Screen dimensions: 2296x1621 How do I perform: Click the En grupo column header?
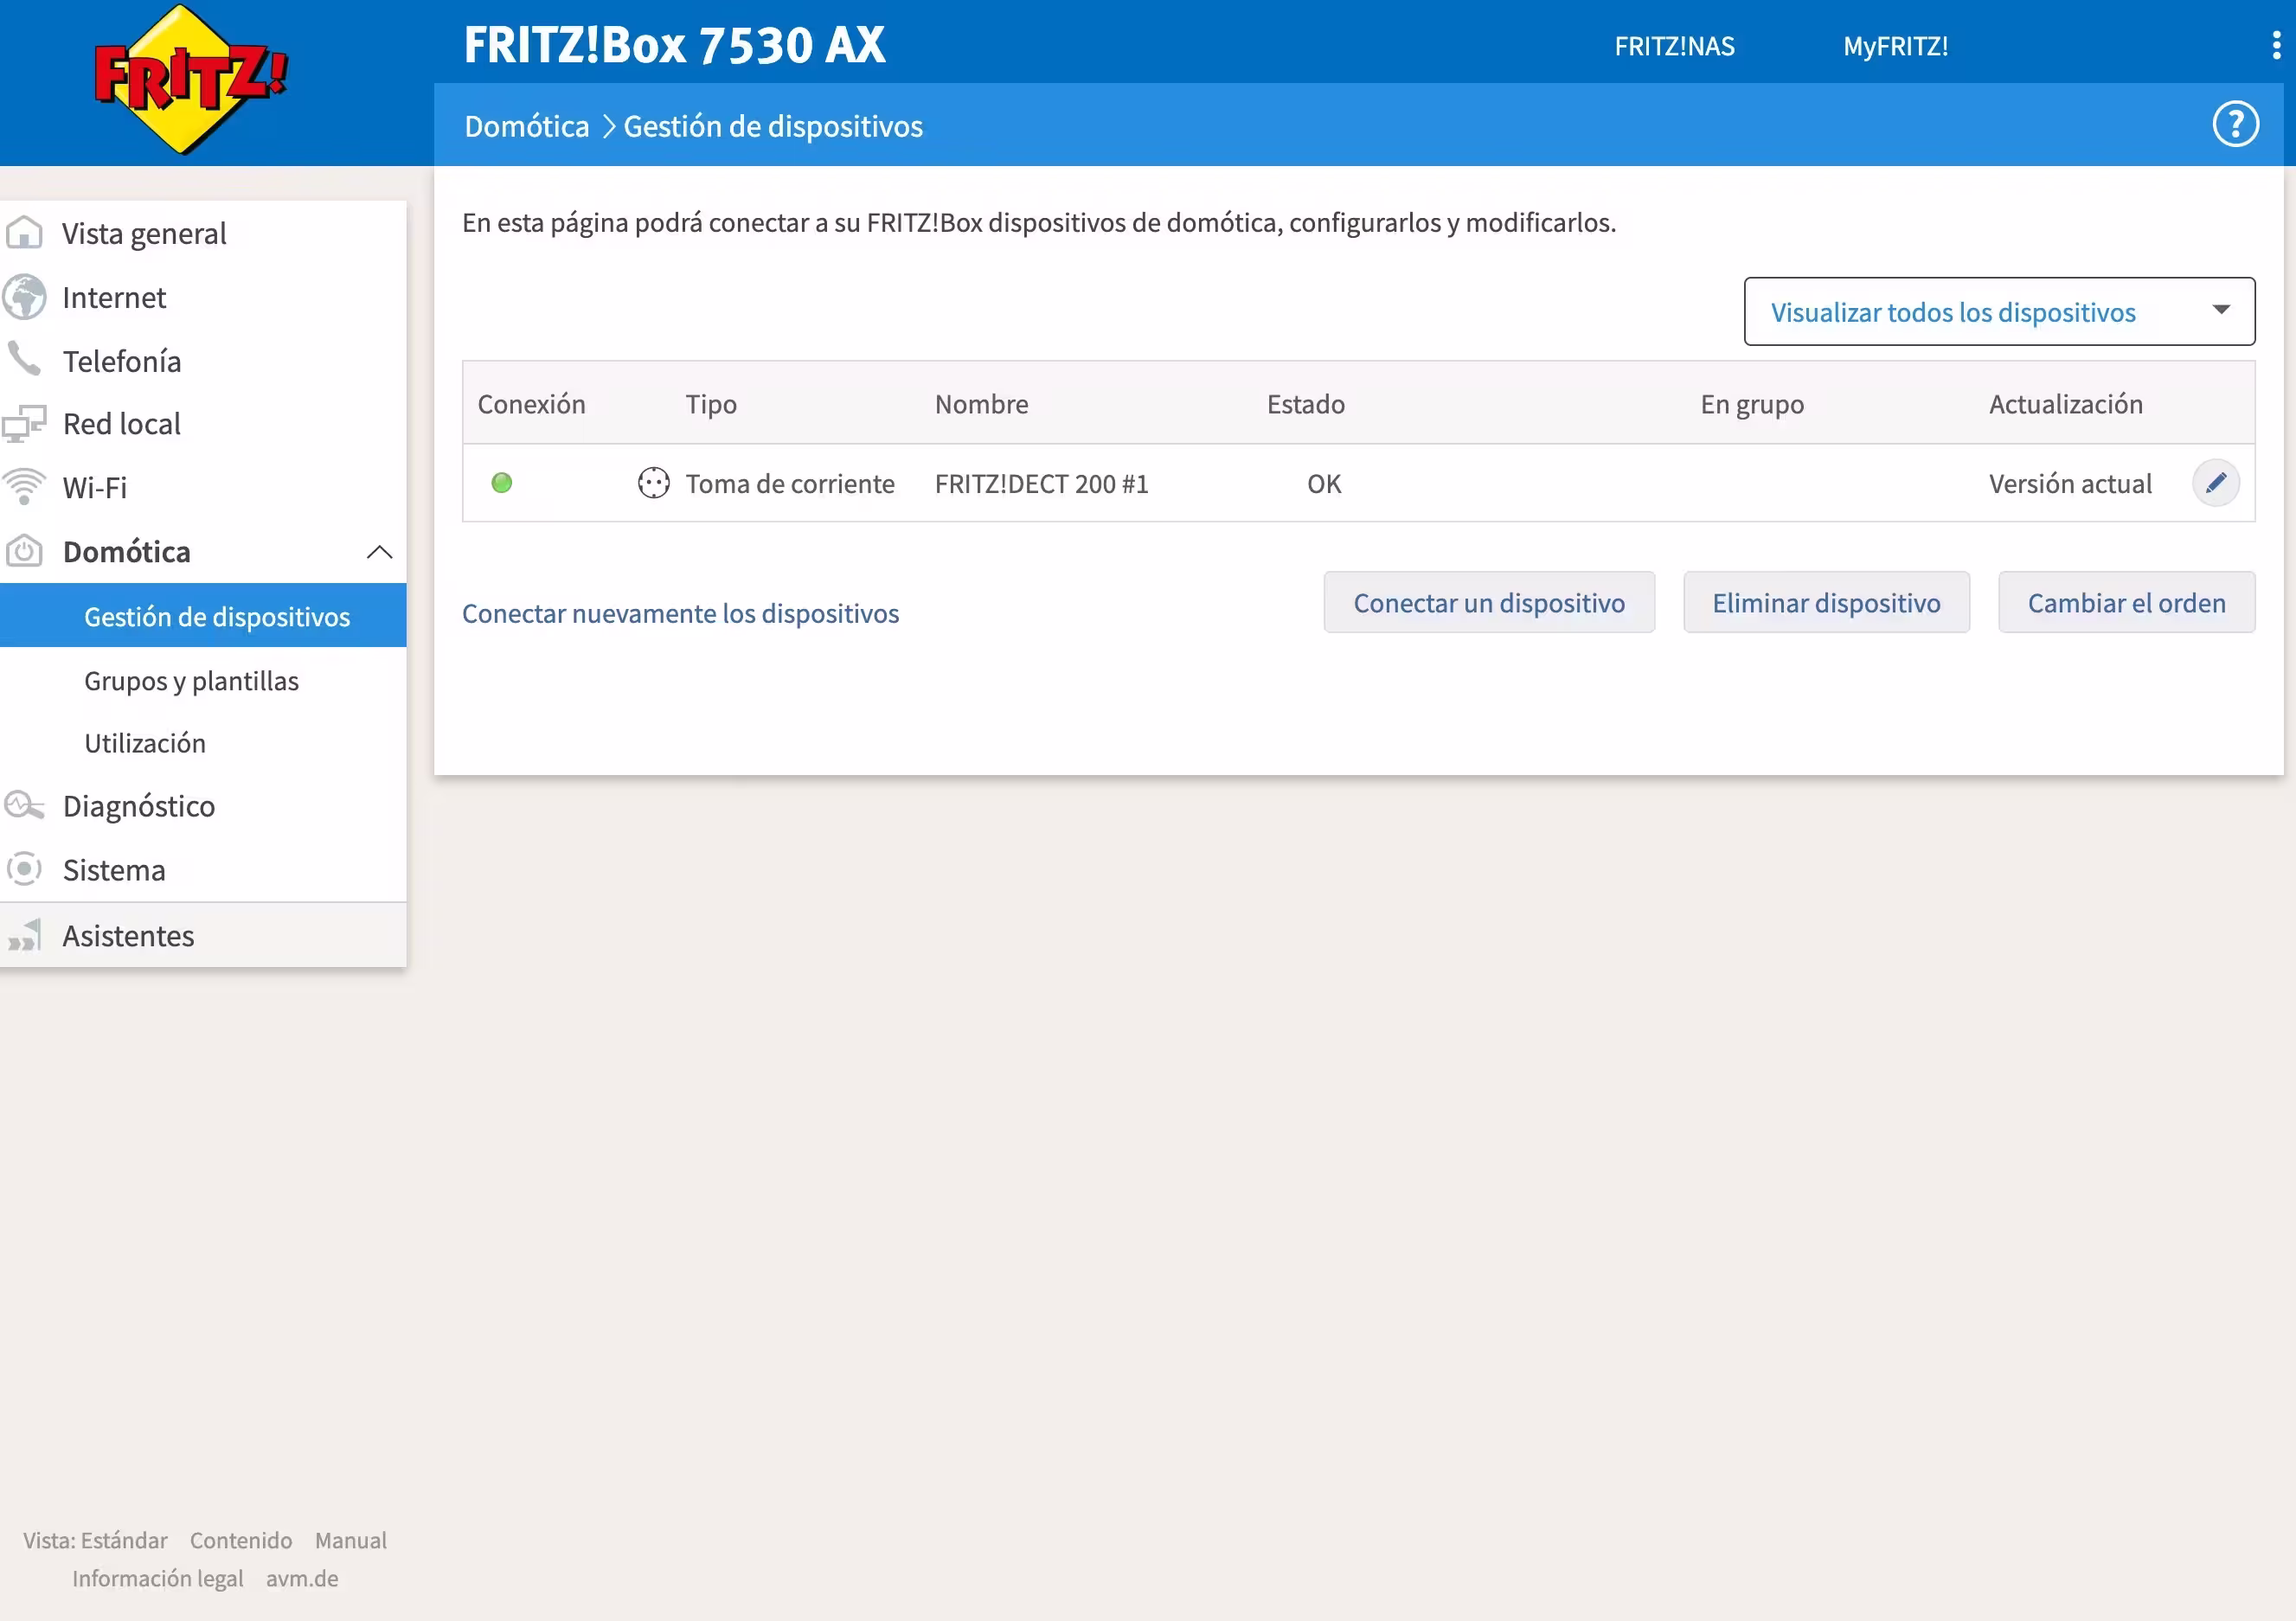click(1752, 404)
